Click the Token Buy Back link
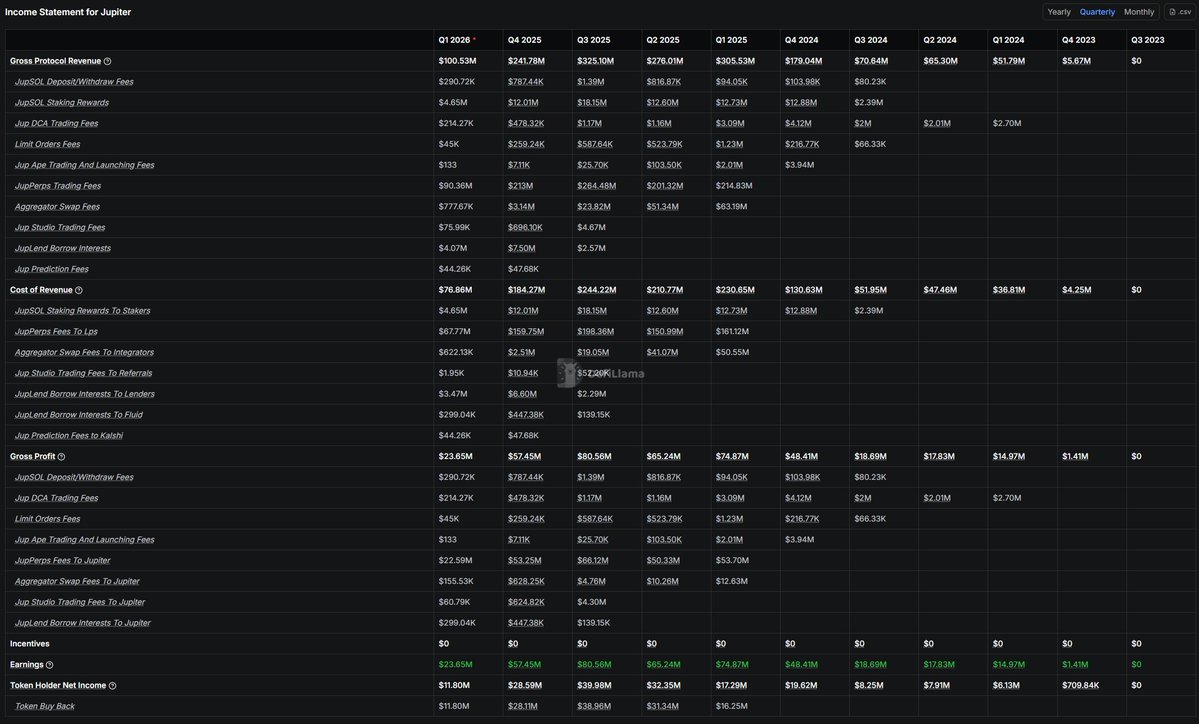Viewport: 1199px width, 724px height. tap(45, 706)
